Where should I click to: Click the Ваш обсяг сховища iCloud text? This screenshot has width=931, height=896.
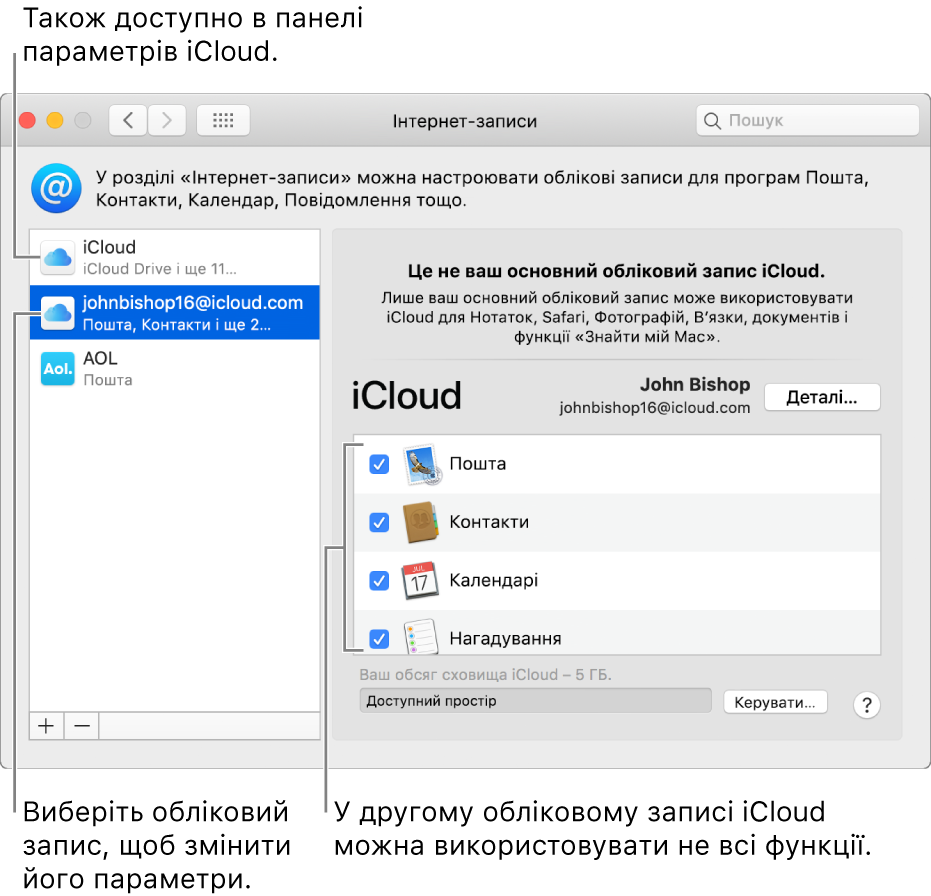pyautogui.click(x=485, y=675)
